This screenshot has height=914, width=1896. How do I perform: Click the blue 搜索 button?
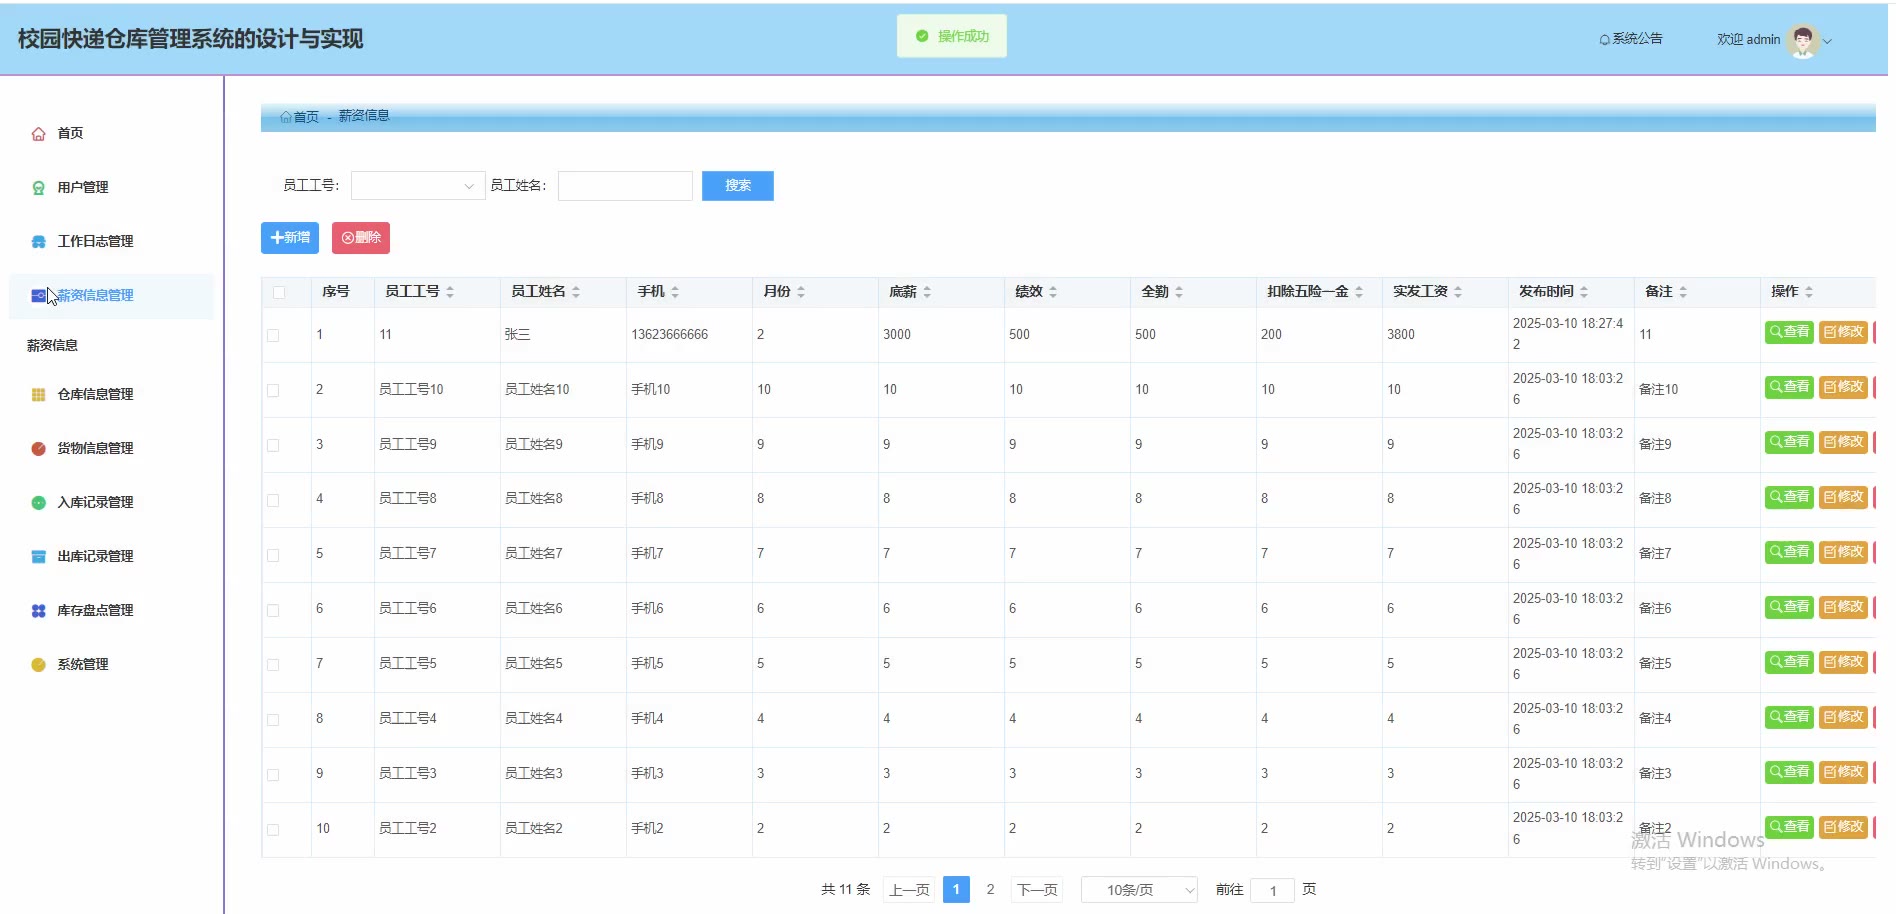coord(737,186)
